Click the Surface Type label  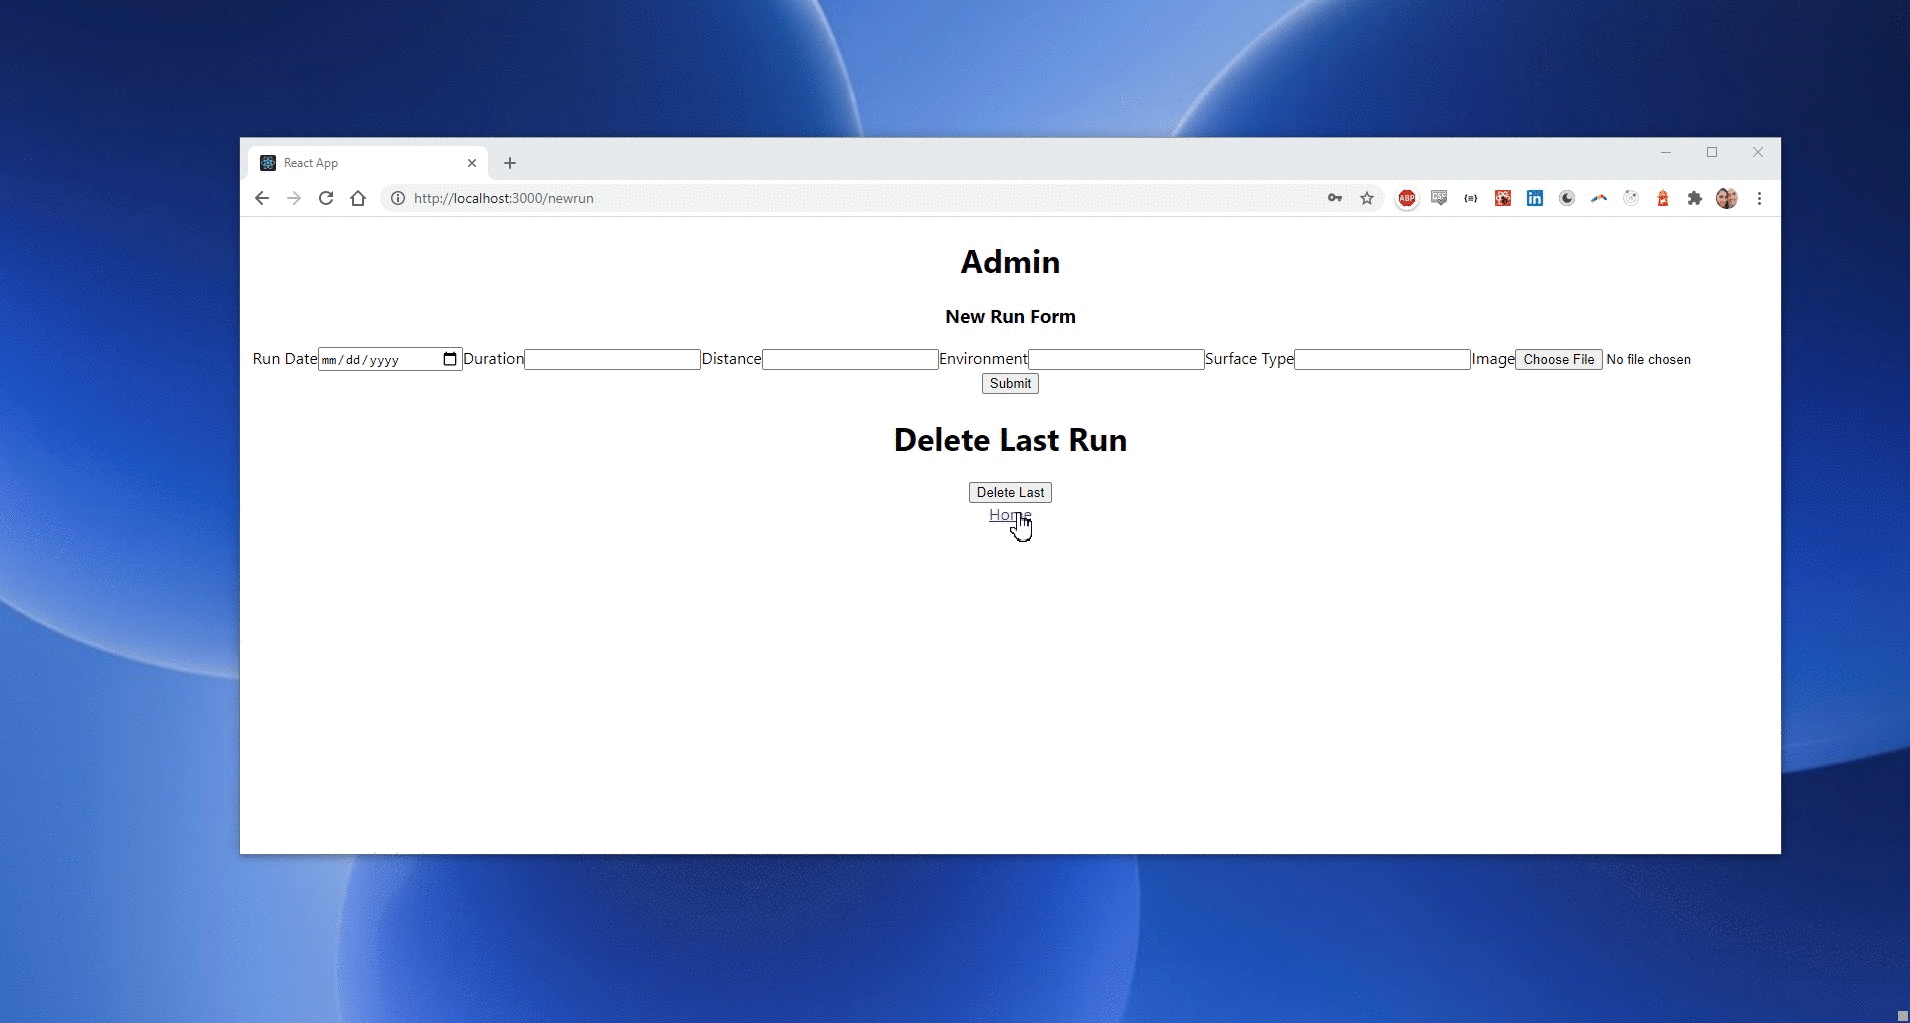tap(1249, 359)
